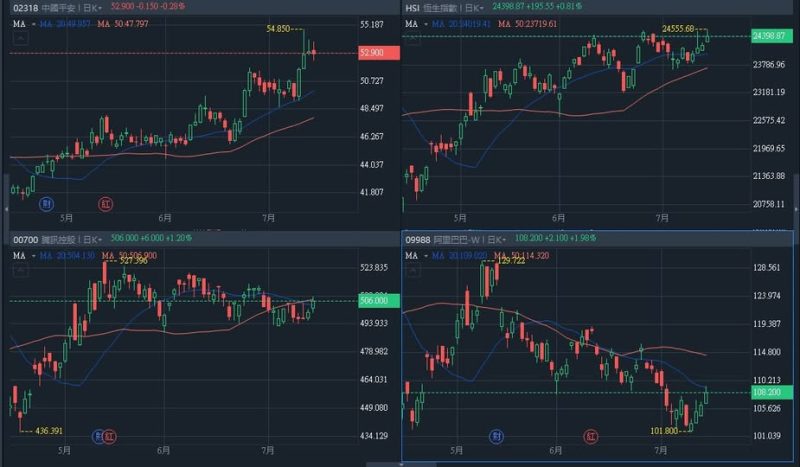Click the collapse arrow icon under Ping An MA

pyautogui.click(x=19, y=41)
